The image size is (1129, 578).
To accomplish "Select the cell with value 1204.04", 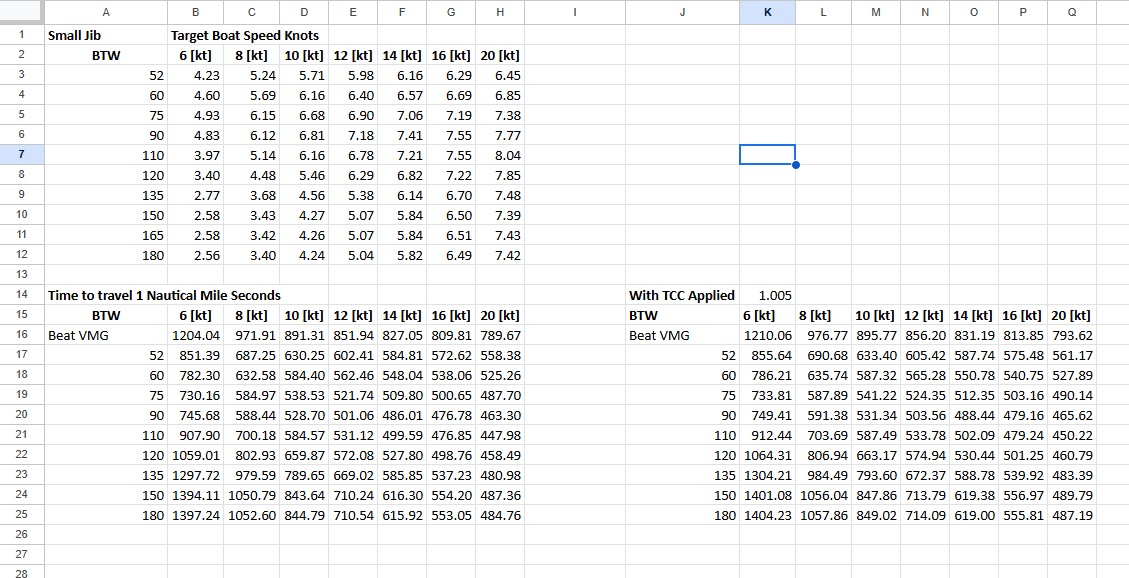I will click(196, 335).
